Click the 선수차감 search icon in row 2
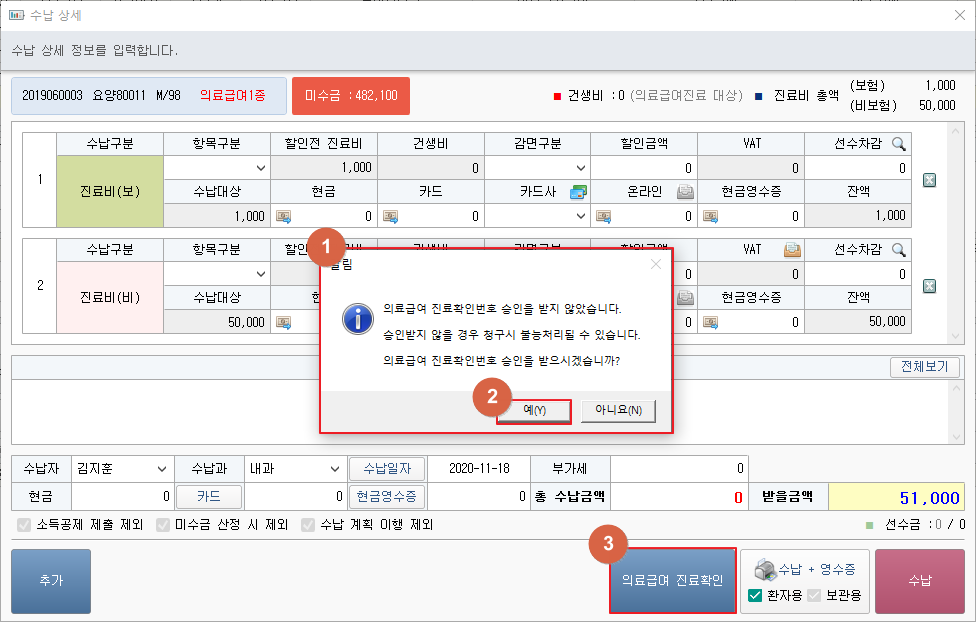This screenshot has width=976, height=622. coord(899,250)
